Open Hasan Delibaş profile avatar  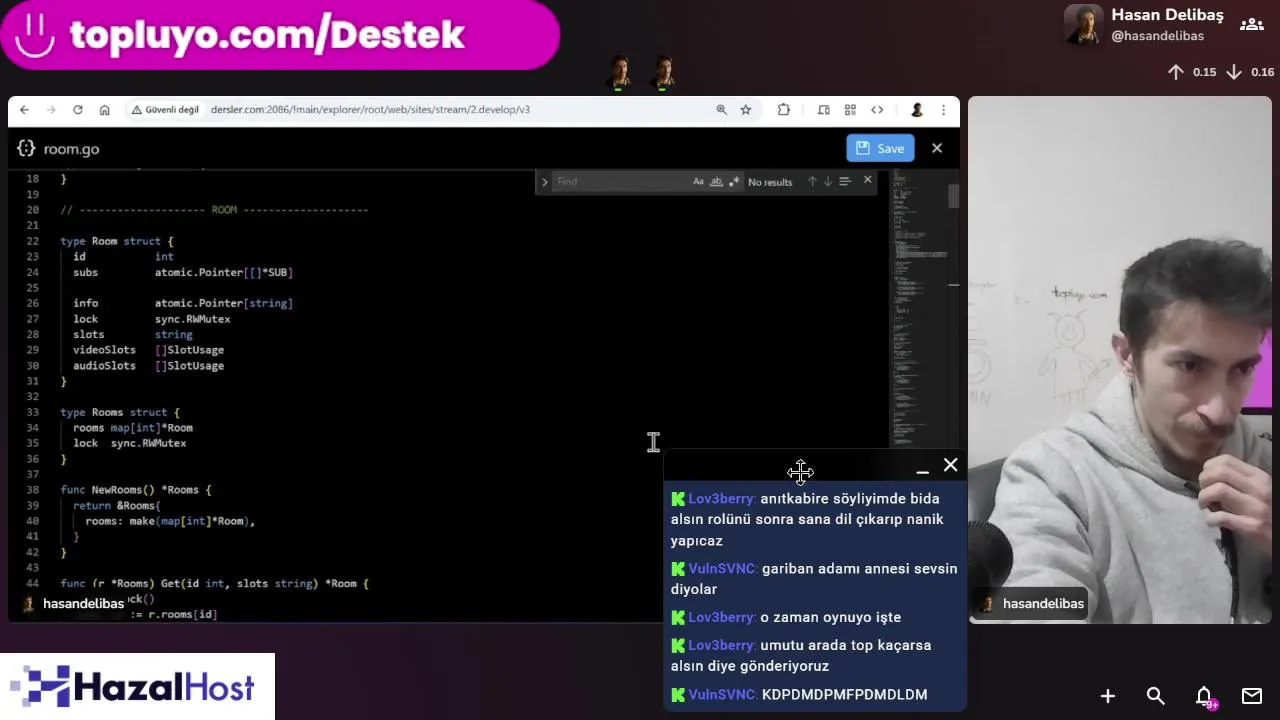point(1084,25)
